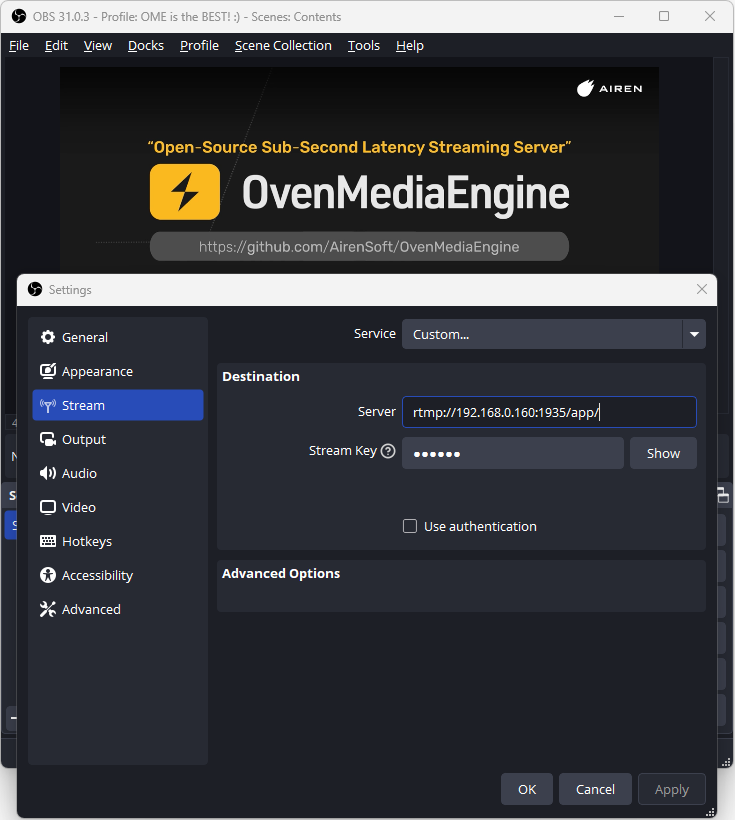
Task: Close the Settings dialog window
Action: point(701,290)
